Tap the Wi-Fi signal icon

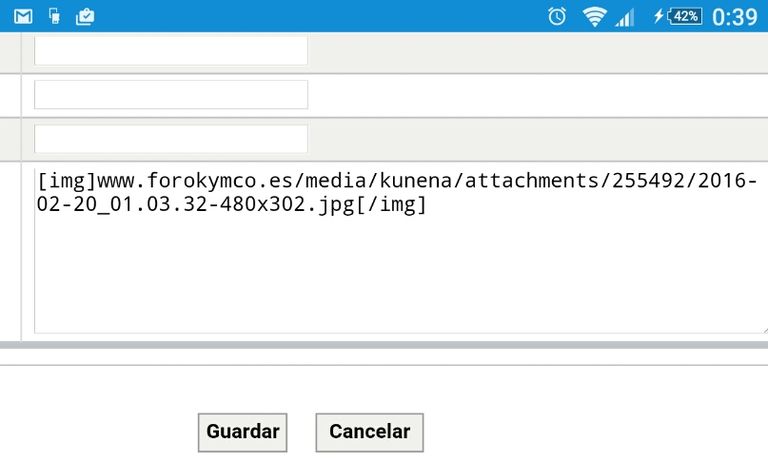coord(595,16)
